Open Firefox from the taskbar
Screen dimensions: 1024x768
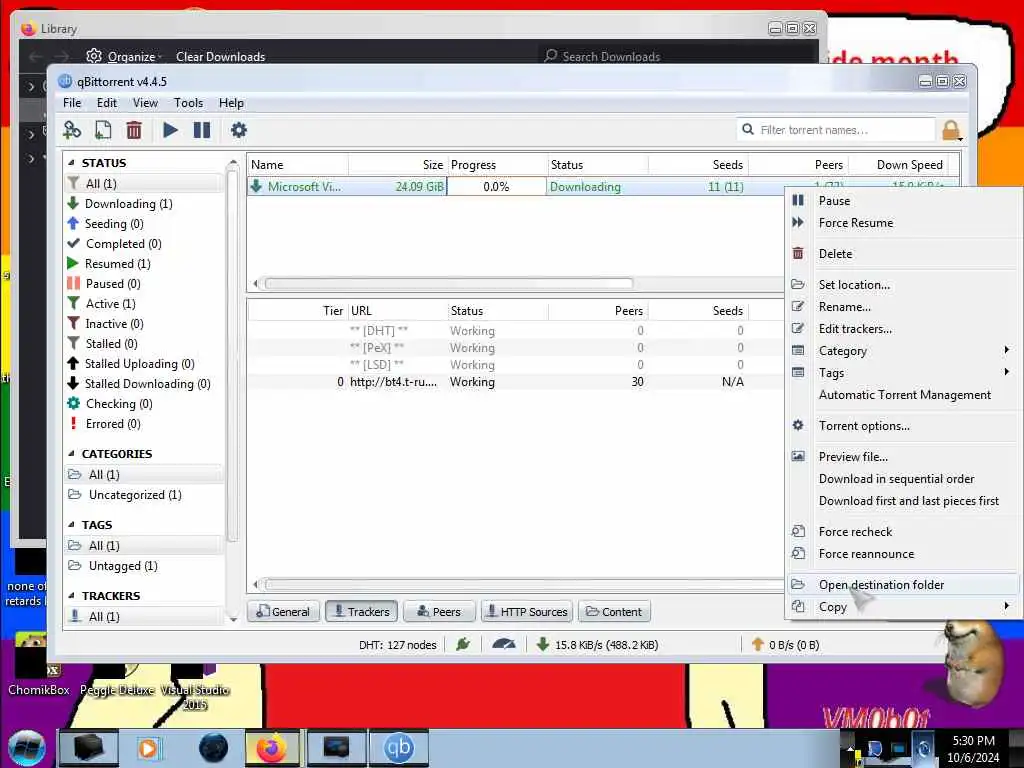tap(271, 748)
